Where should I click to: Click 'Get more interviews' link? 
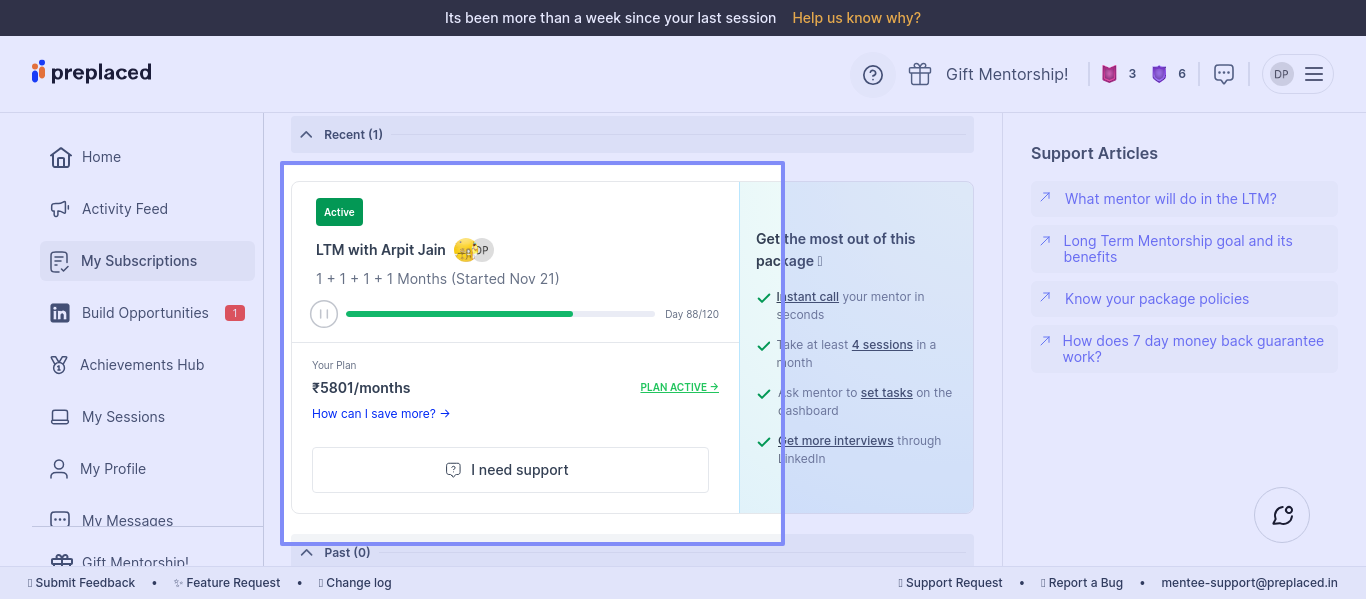836,441
